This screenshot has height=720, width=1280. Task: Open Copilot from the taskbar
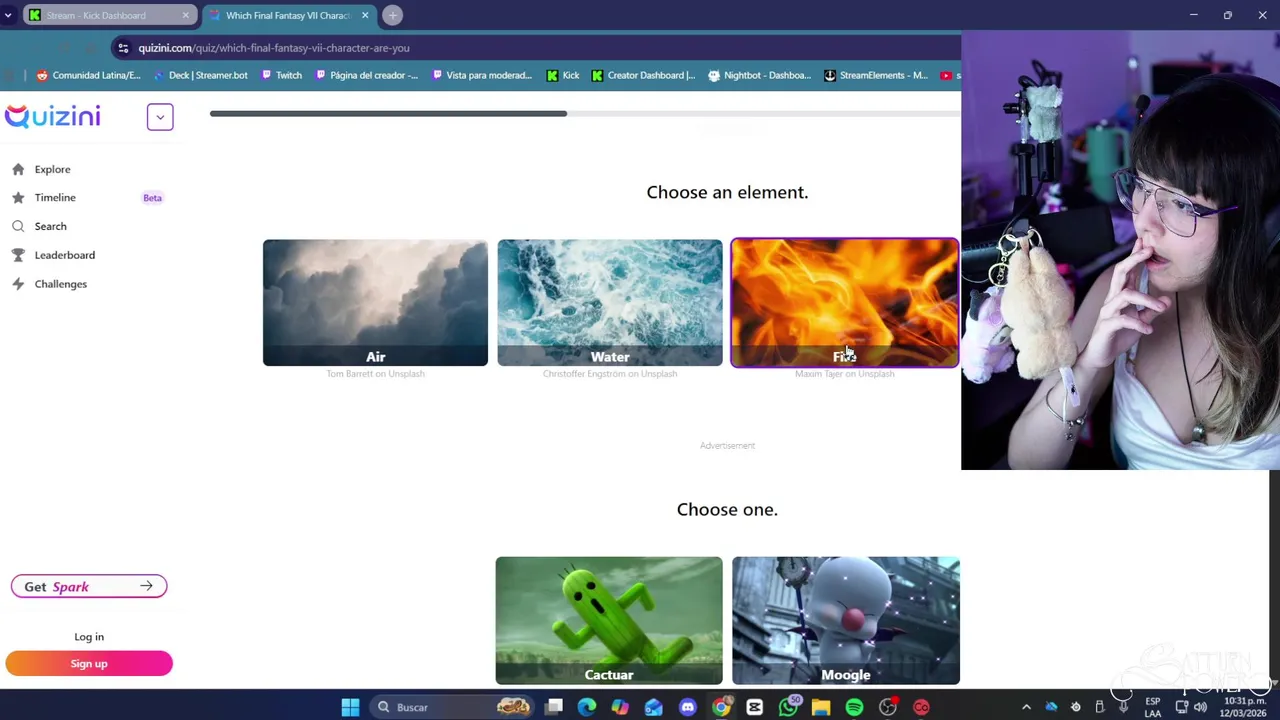[x=620, y=707]
